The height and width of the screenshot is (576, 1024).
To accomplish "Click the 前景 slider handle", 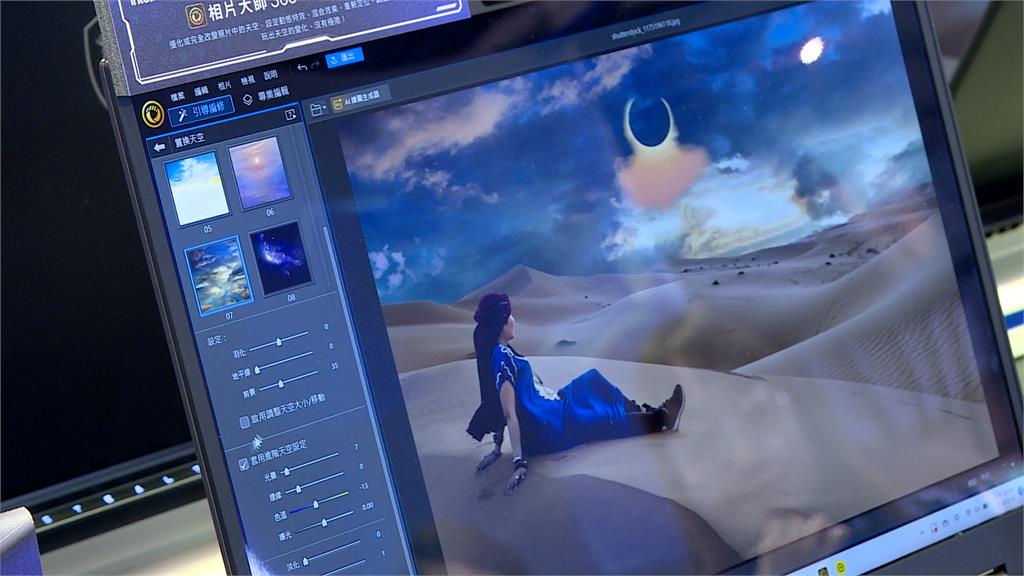I will pos(281,383).
